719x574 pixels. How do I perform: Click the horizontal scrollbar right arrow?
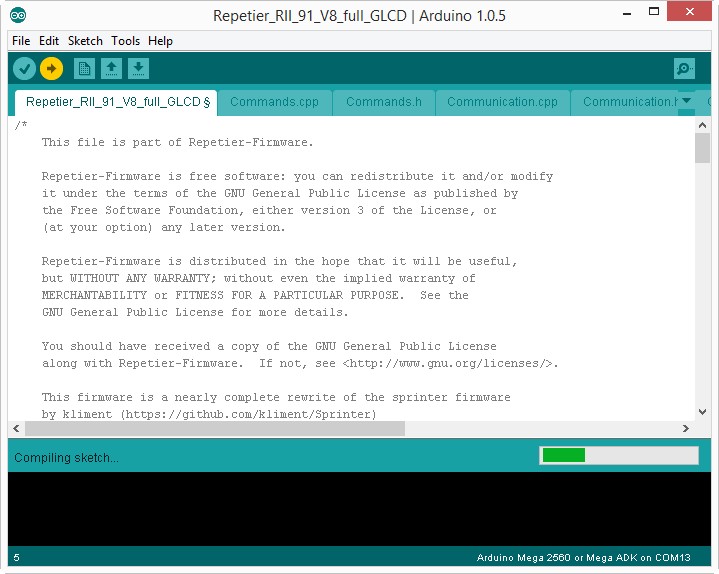pos(686,428)
